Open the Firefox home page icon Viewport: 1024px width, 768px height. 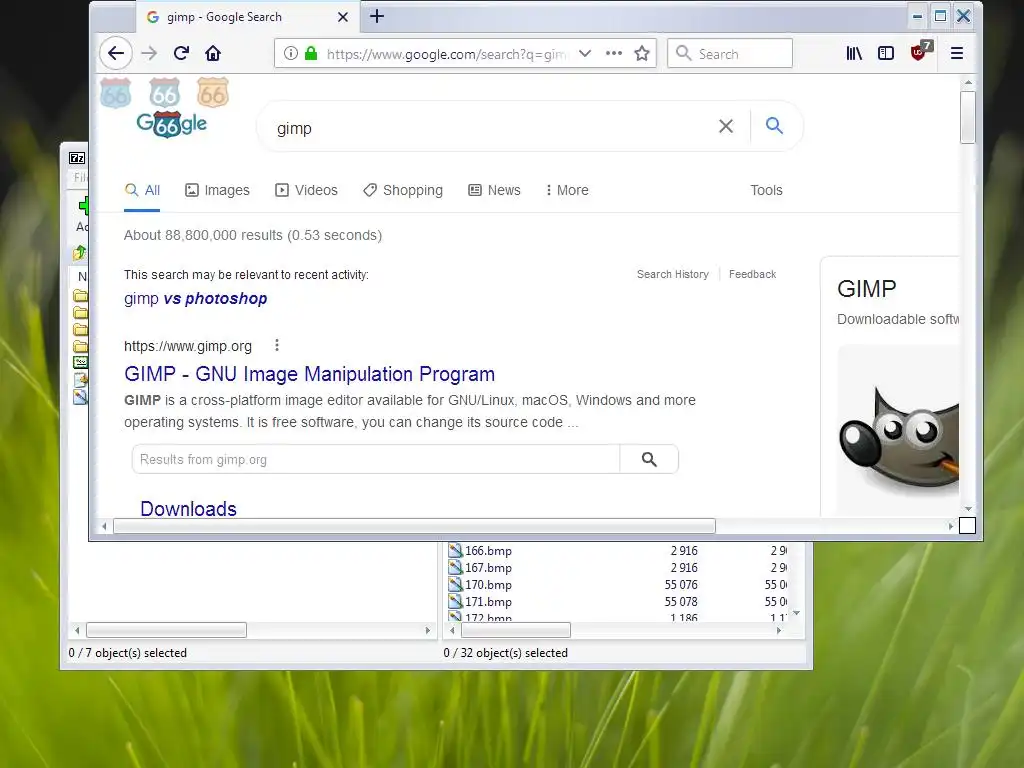coord(213,54)
